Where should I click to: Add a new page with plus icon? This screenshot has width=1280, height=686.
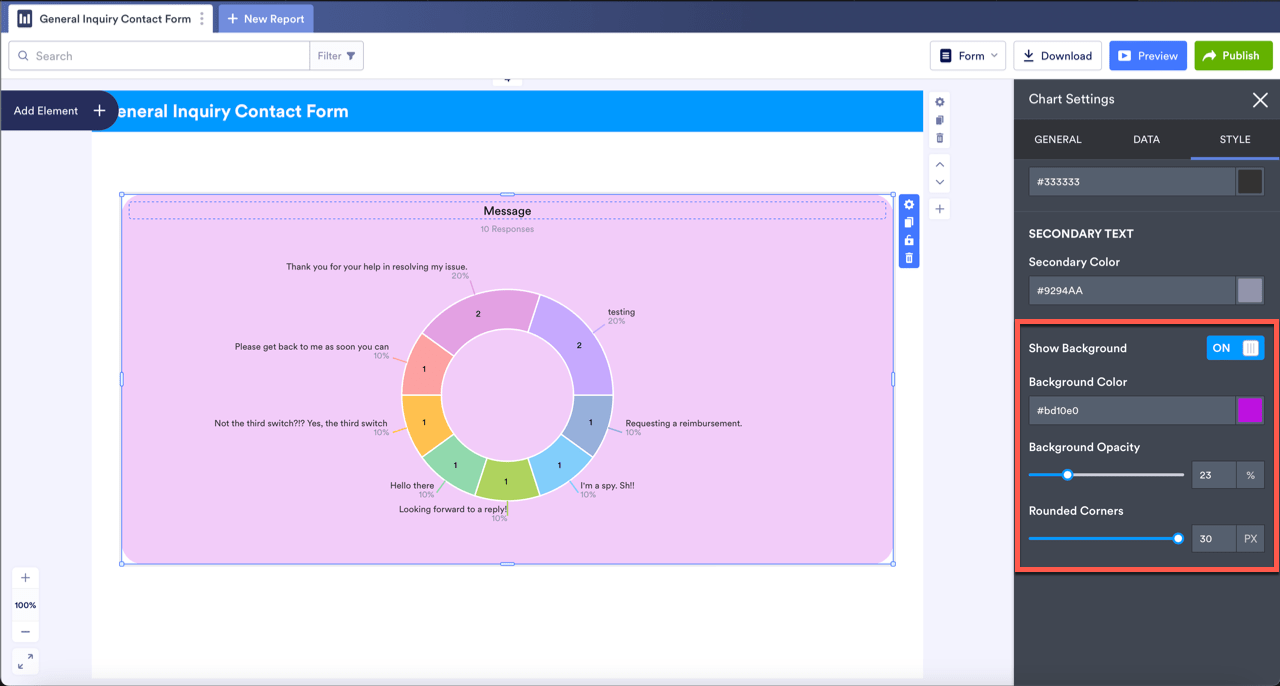point(939,209)
